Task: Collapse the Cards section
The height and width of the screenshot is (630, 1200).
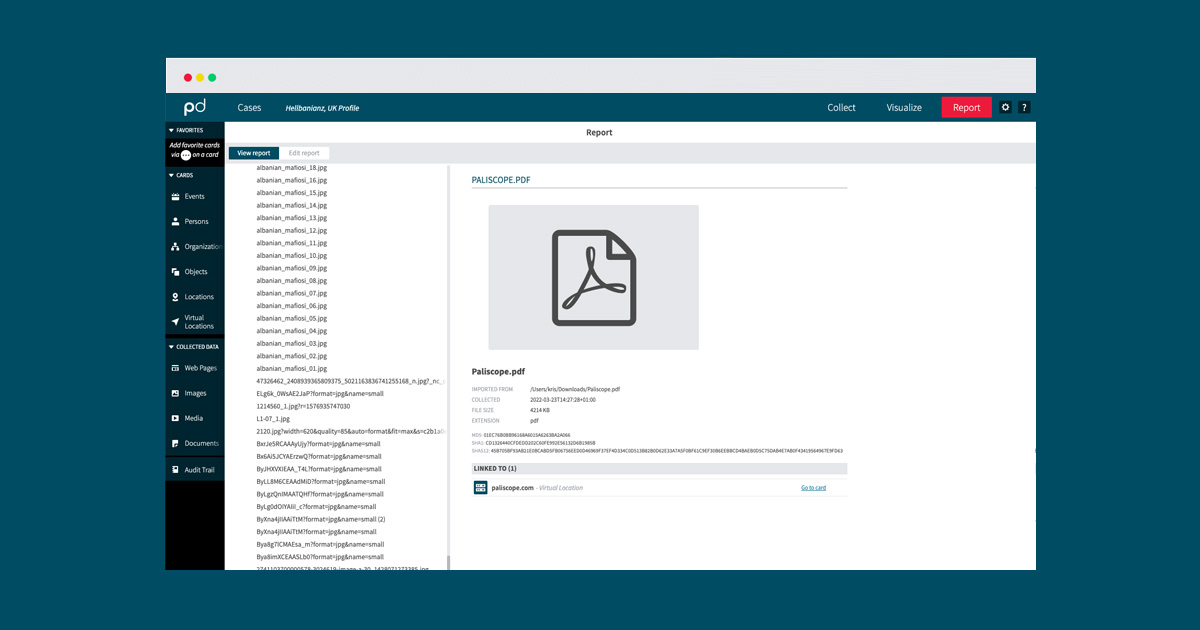Action: point(171,175)
